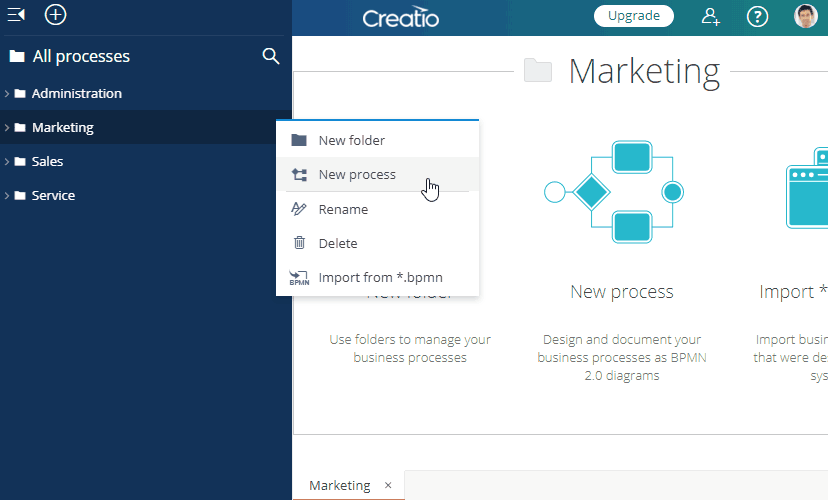Open the invite user icon
The width and height of the screenshot is (828, 500).
710,16
